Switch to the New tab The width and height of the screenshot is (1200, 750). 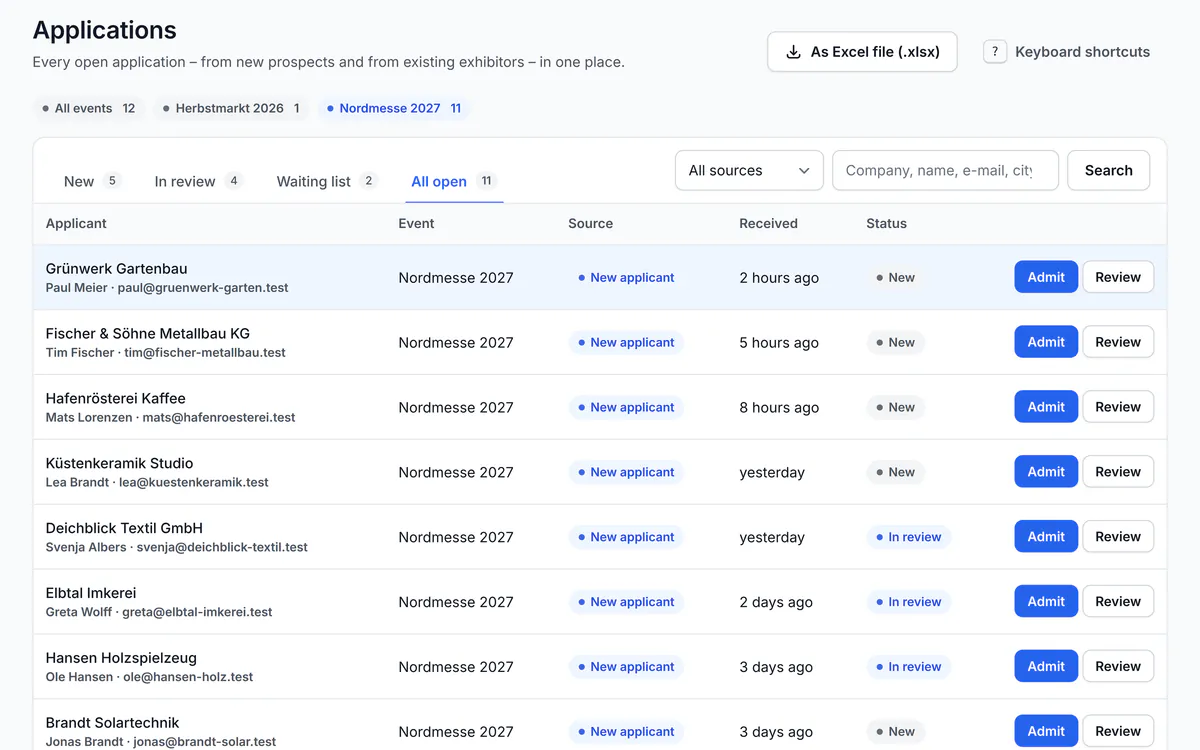(x=92, y=181)
